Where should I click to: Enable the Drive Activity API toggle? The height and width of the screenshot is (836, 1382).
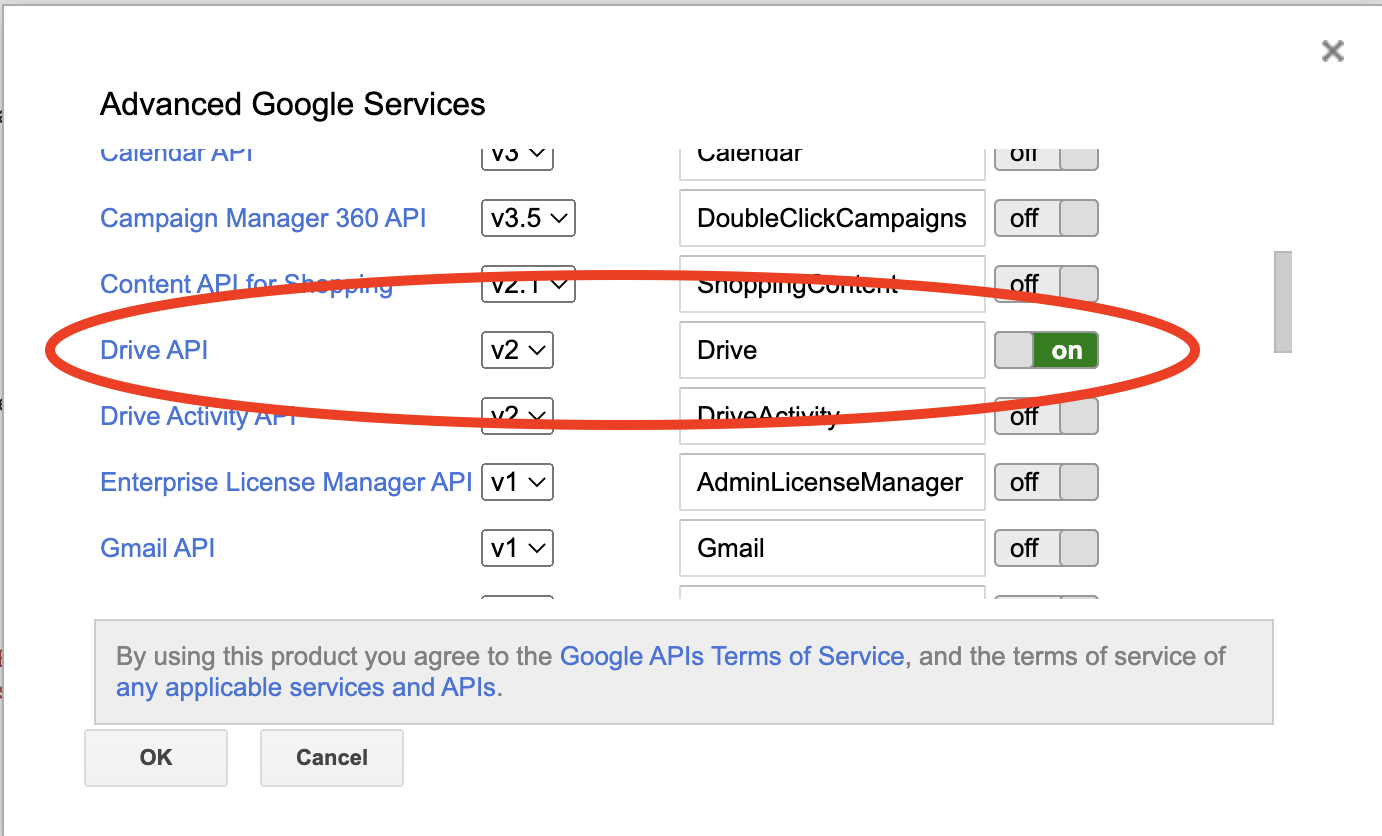pyautogui.click(x=1046, y=416)
